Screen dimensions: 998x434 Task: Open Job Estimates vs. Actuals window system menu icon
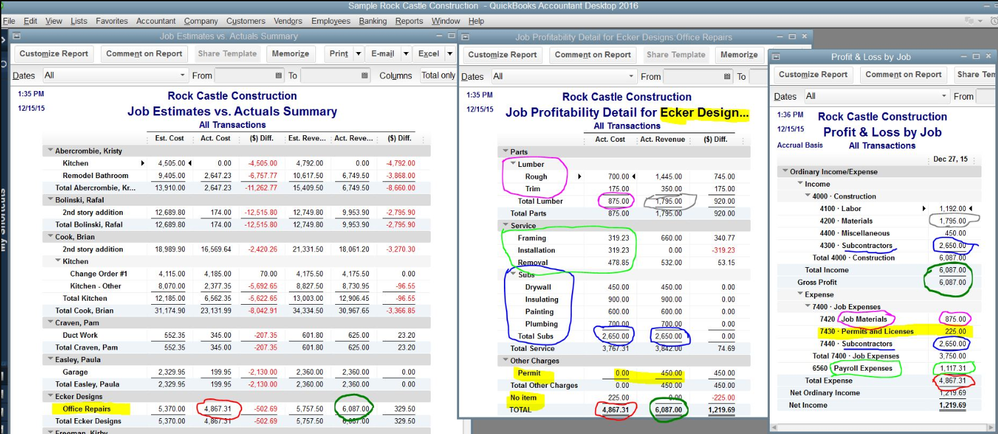(17, 36)
